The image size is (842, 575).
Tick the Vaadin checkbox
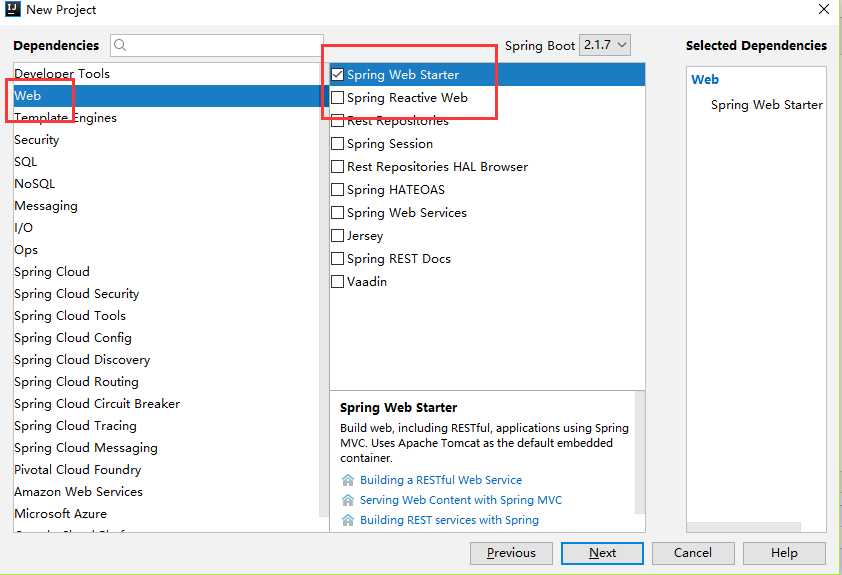tap(337, 282)
